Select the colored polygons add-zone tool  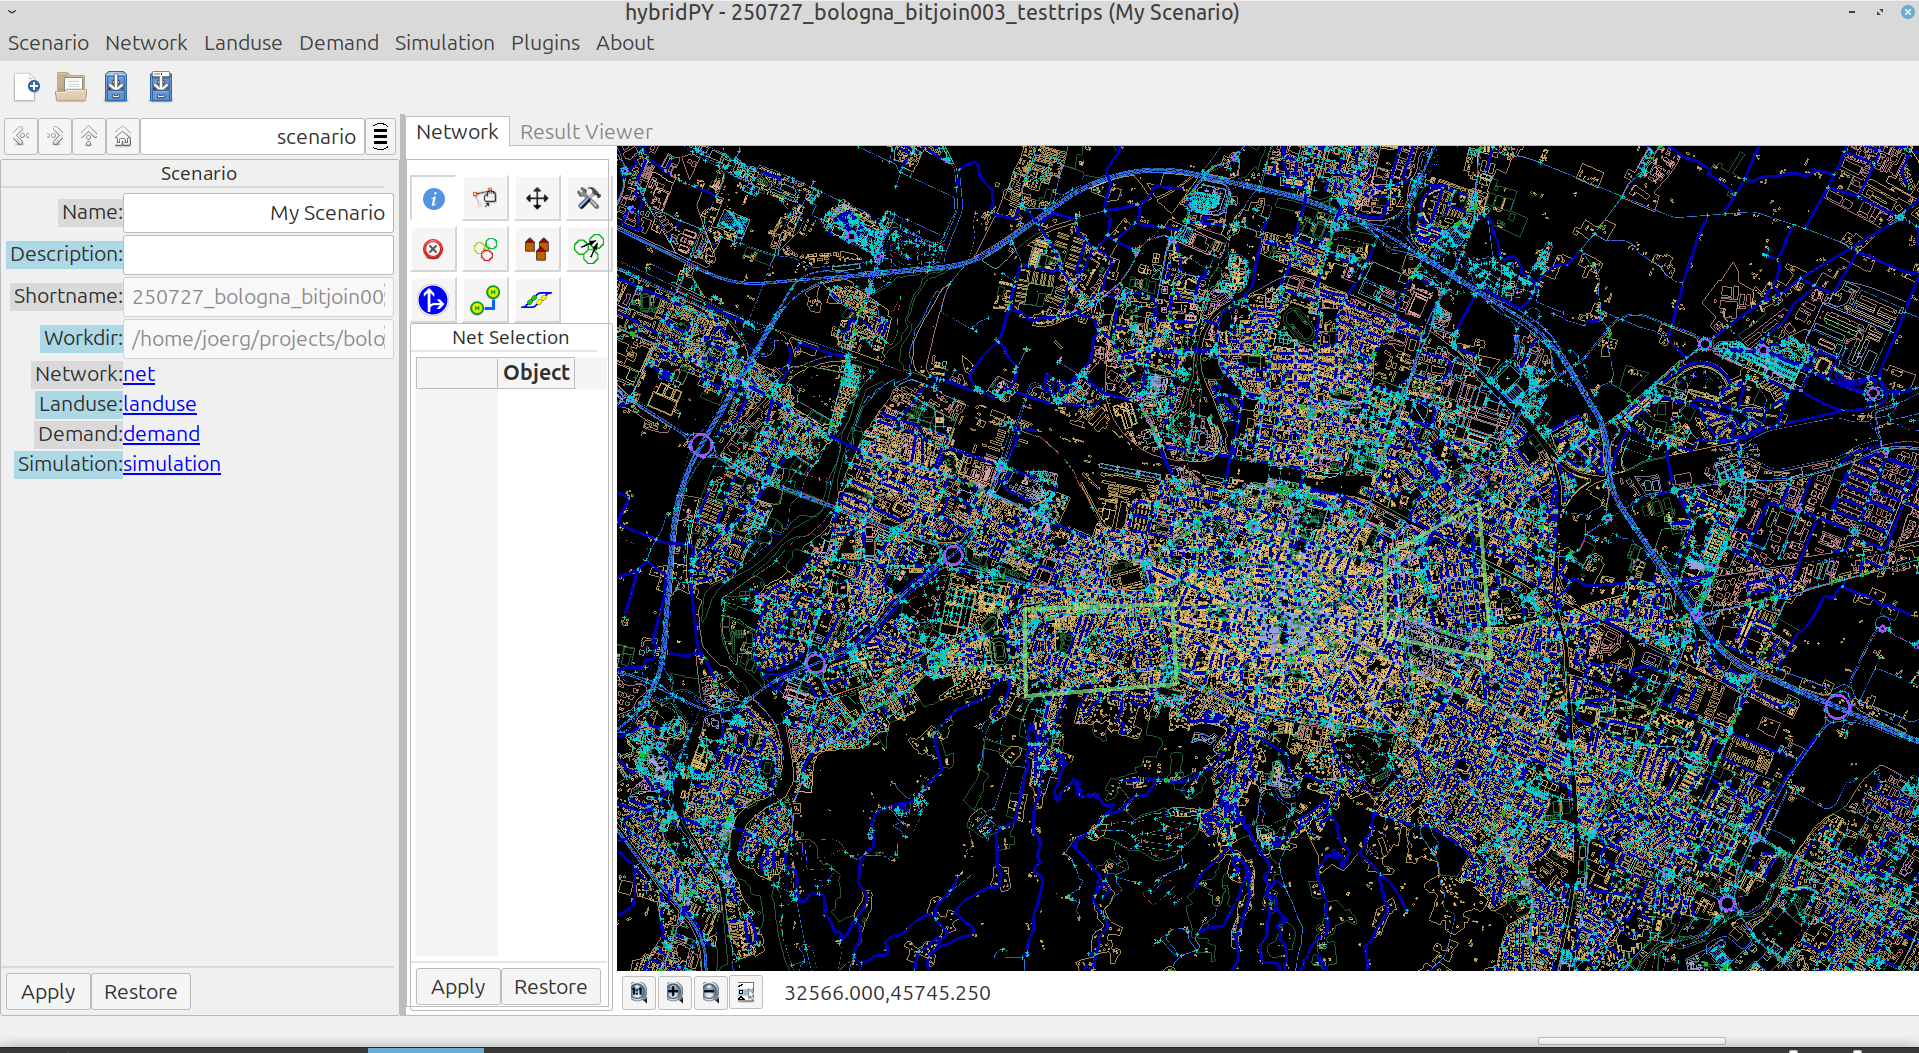click(485, 249)
